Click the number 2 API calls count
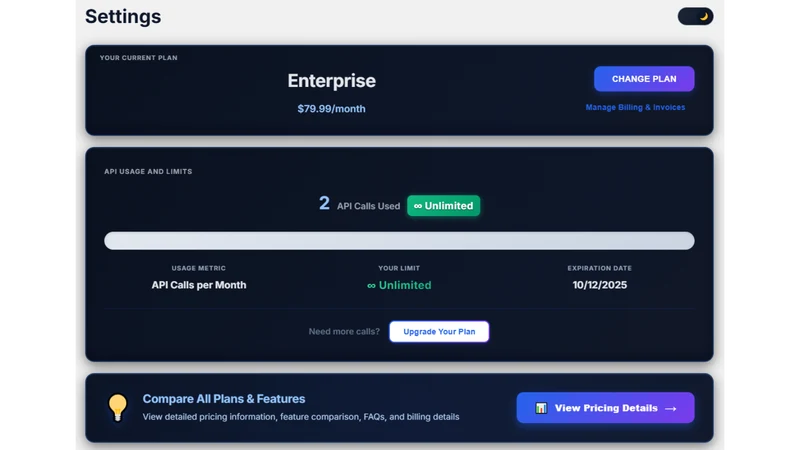800x450 pixels. [x=324, y=204]
